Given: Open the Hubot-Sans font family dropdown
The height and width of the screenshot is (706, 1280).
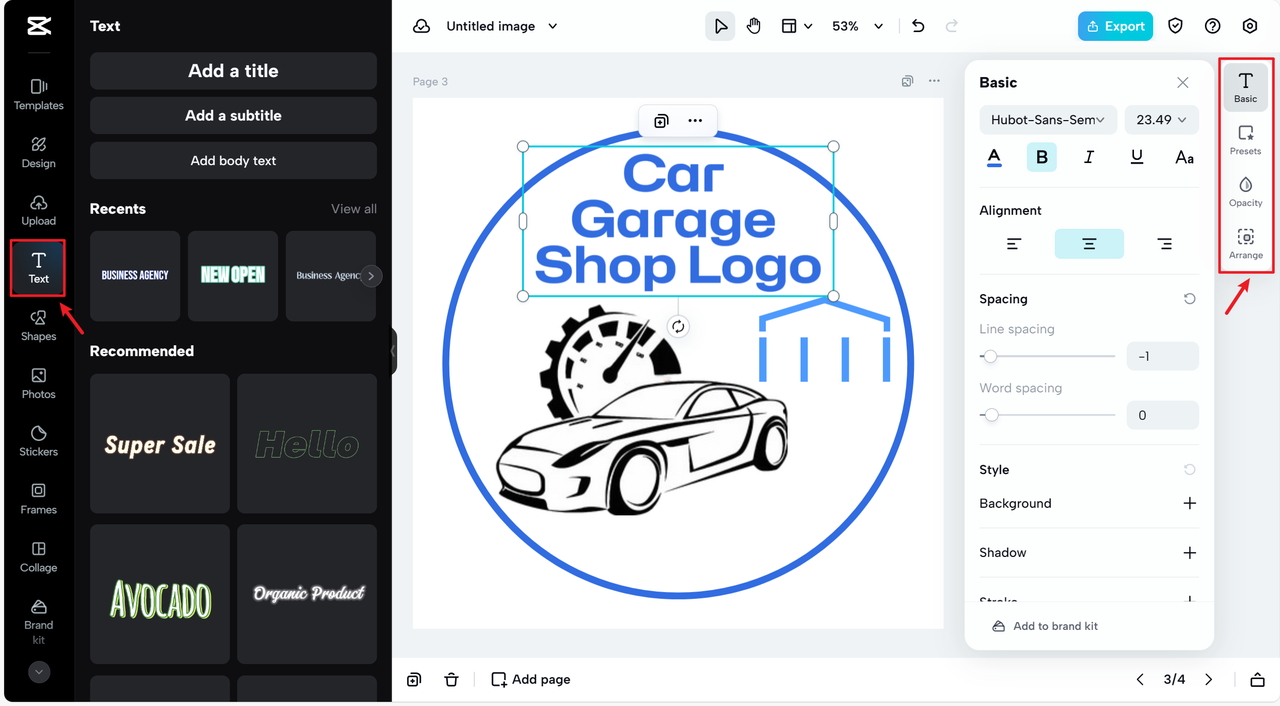Looking at the screenshot, I should pos(1047,120).
